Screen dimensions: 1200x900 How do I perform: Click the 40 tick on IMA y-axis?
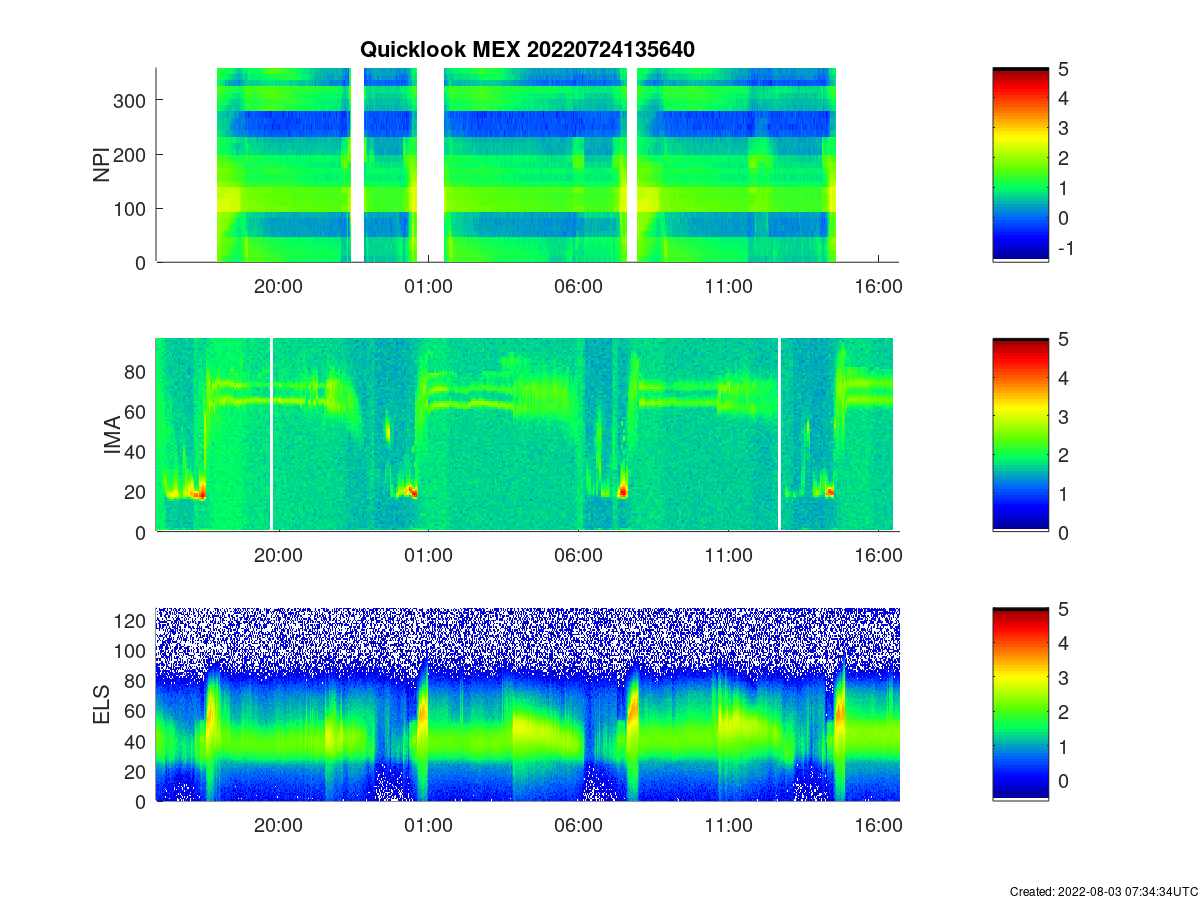[x=137, y=452]
